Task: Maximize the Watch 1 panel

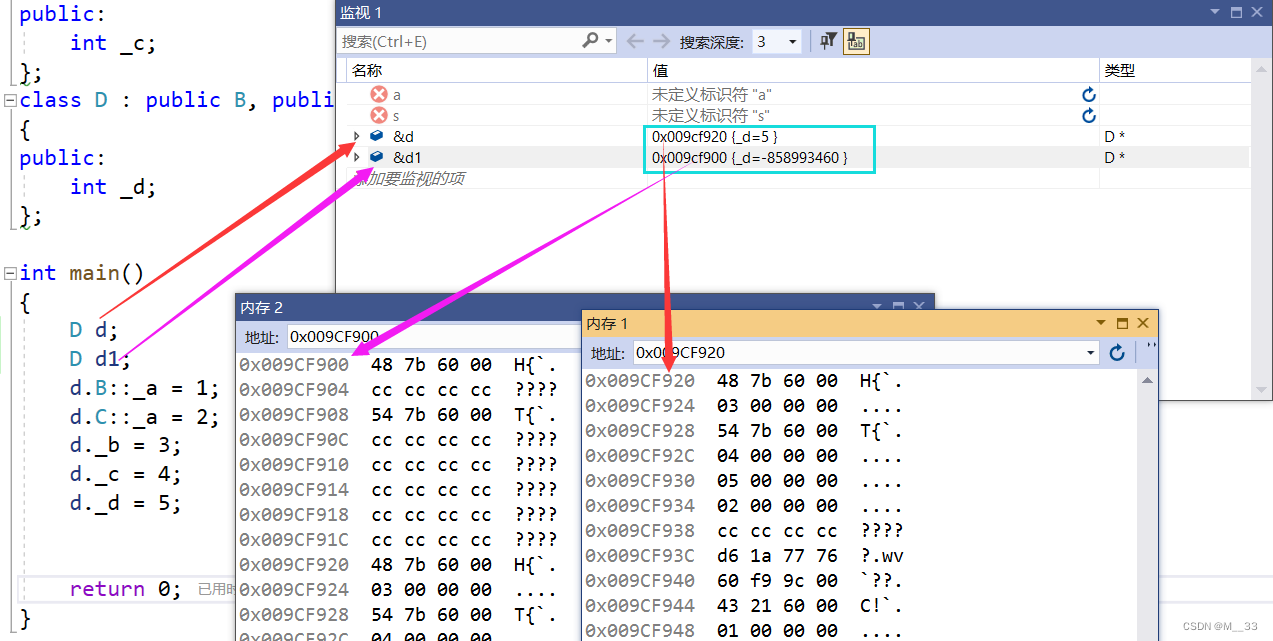Action: tap(1236, 12)
